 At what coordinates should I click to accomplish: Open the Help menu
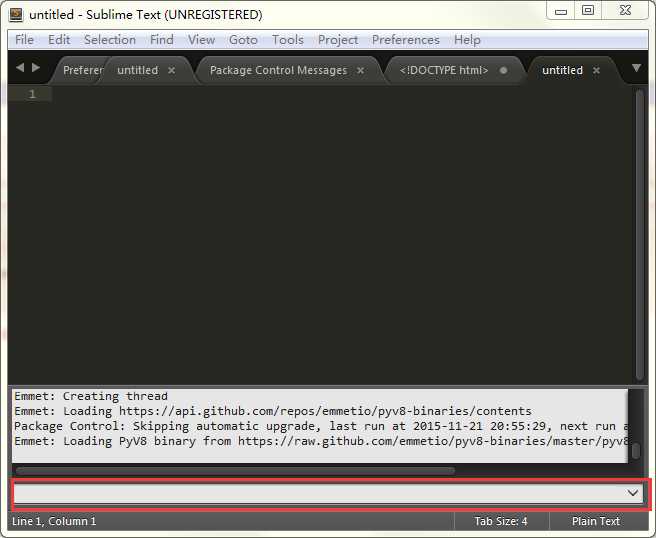pos(467,40)
